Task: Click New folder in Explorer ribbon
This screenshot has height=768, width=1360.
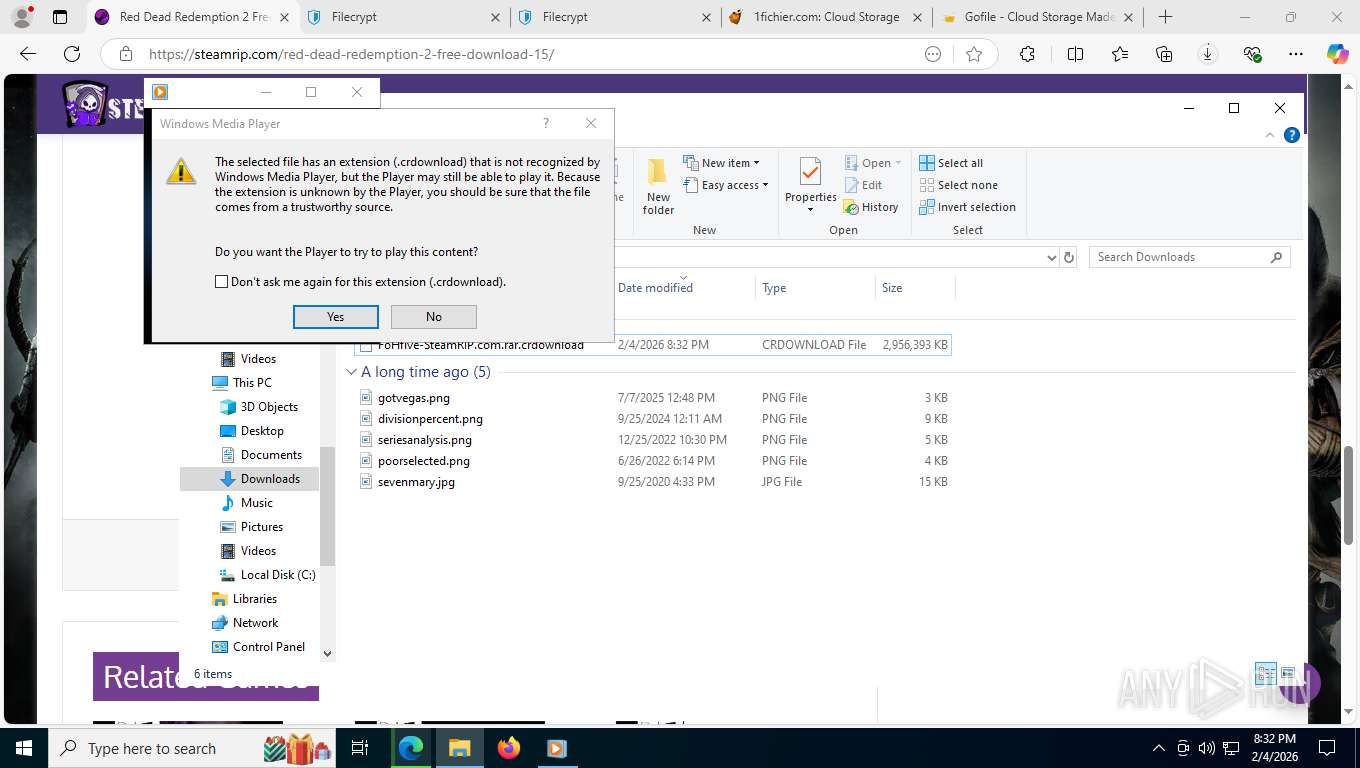Action: point(658,187)
